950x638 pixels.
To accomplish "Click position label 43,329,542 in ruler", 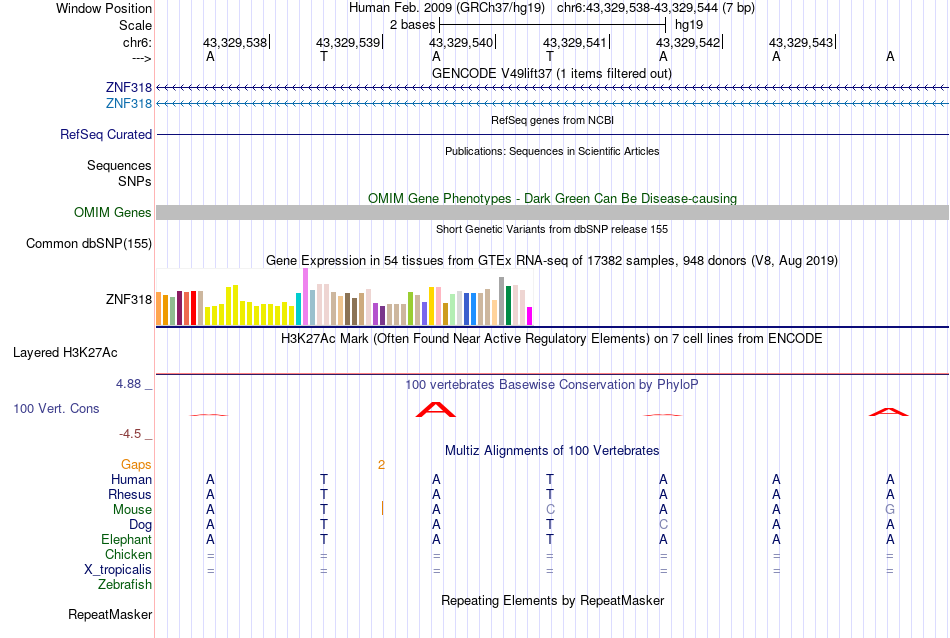I will [688, 42].
